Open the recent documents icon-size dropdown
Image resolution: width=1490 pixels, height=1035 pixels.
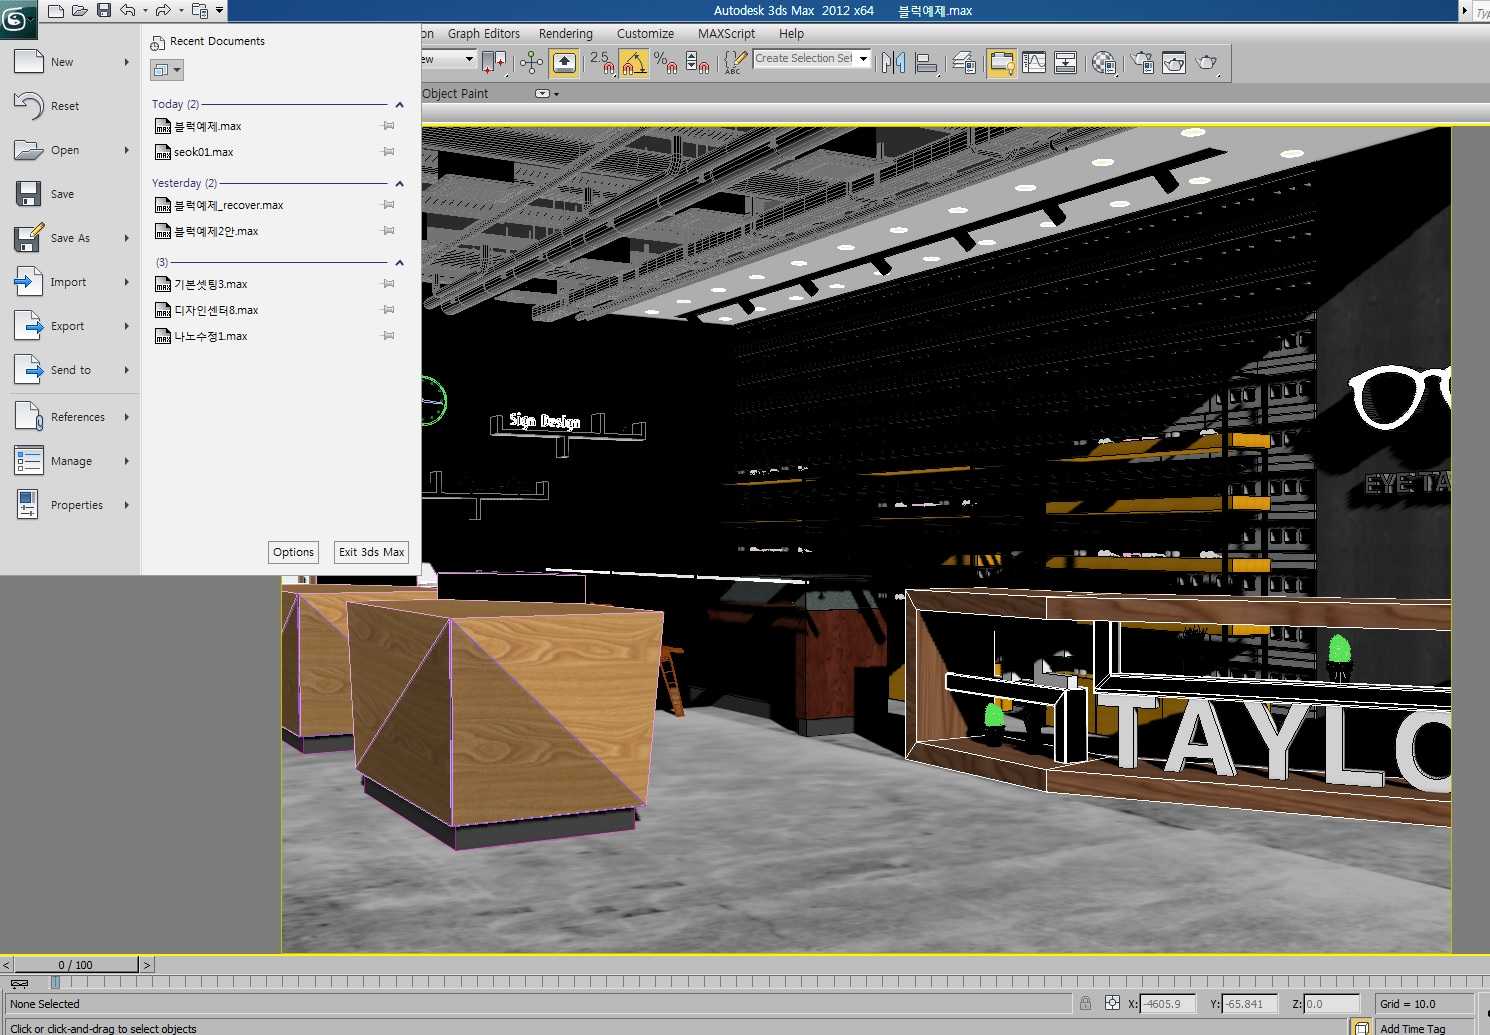pyautogui.click(x=167, y=70)
